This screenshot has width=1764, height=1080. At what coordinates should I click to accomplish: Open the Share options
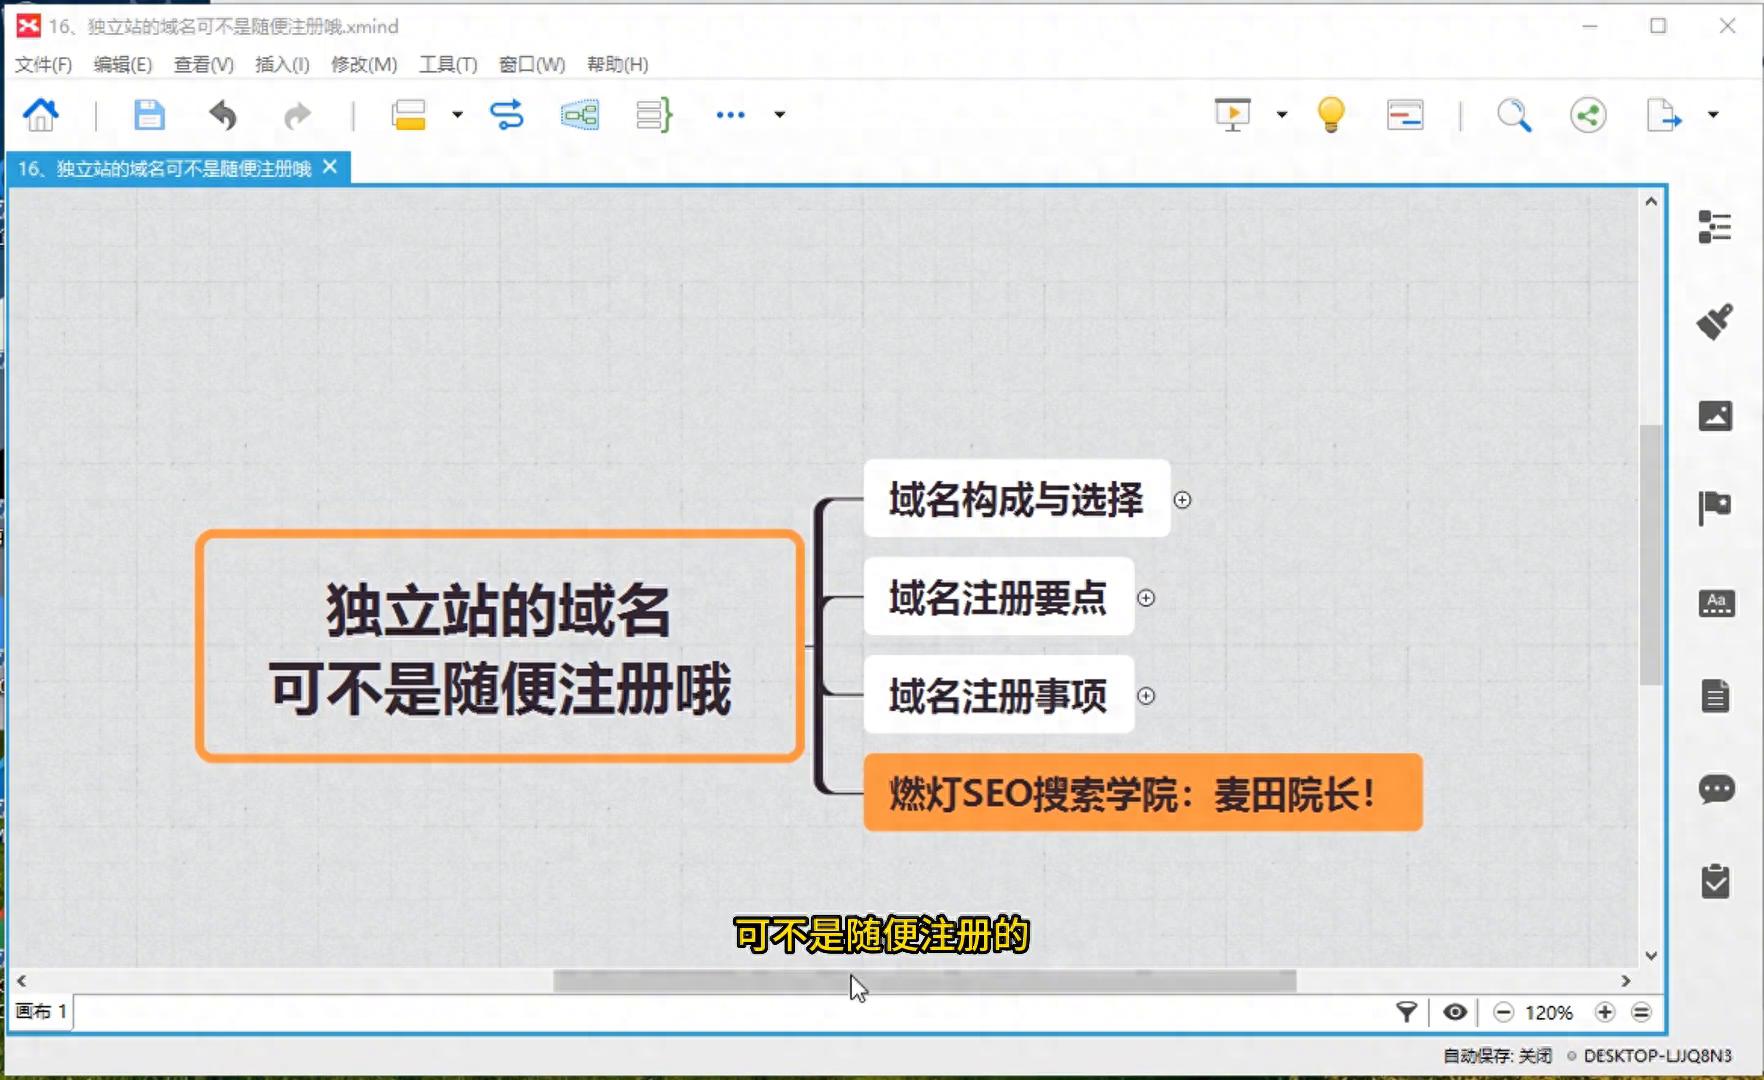[x=1587, y=115]
